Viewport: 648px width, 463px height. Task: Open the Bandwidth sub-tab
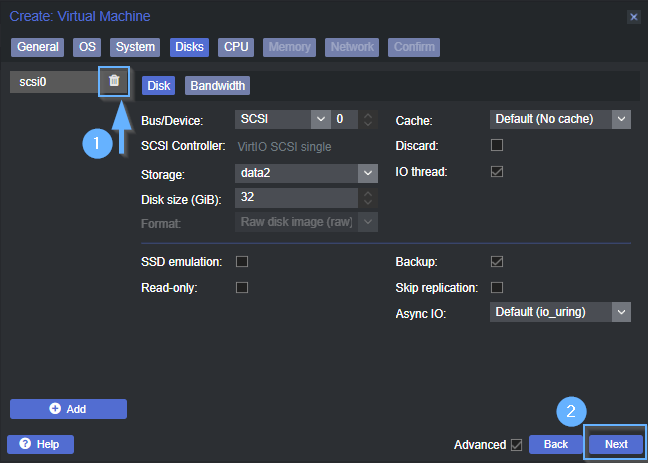(217, 86)
